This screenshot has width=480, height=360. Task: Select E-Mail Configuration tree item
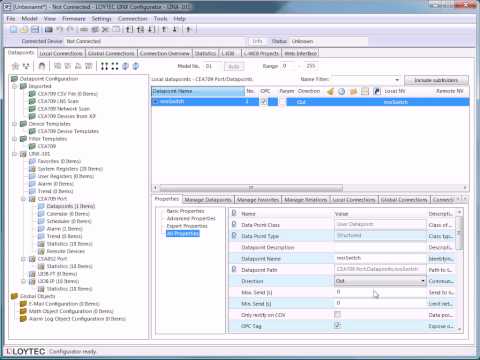click(x=64, y=304)
